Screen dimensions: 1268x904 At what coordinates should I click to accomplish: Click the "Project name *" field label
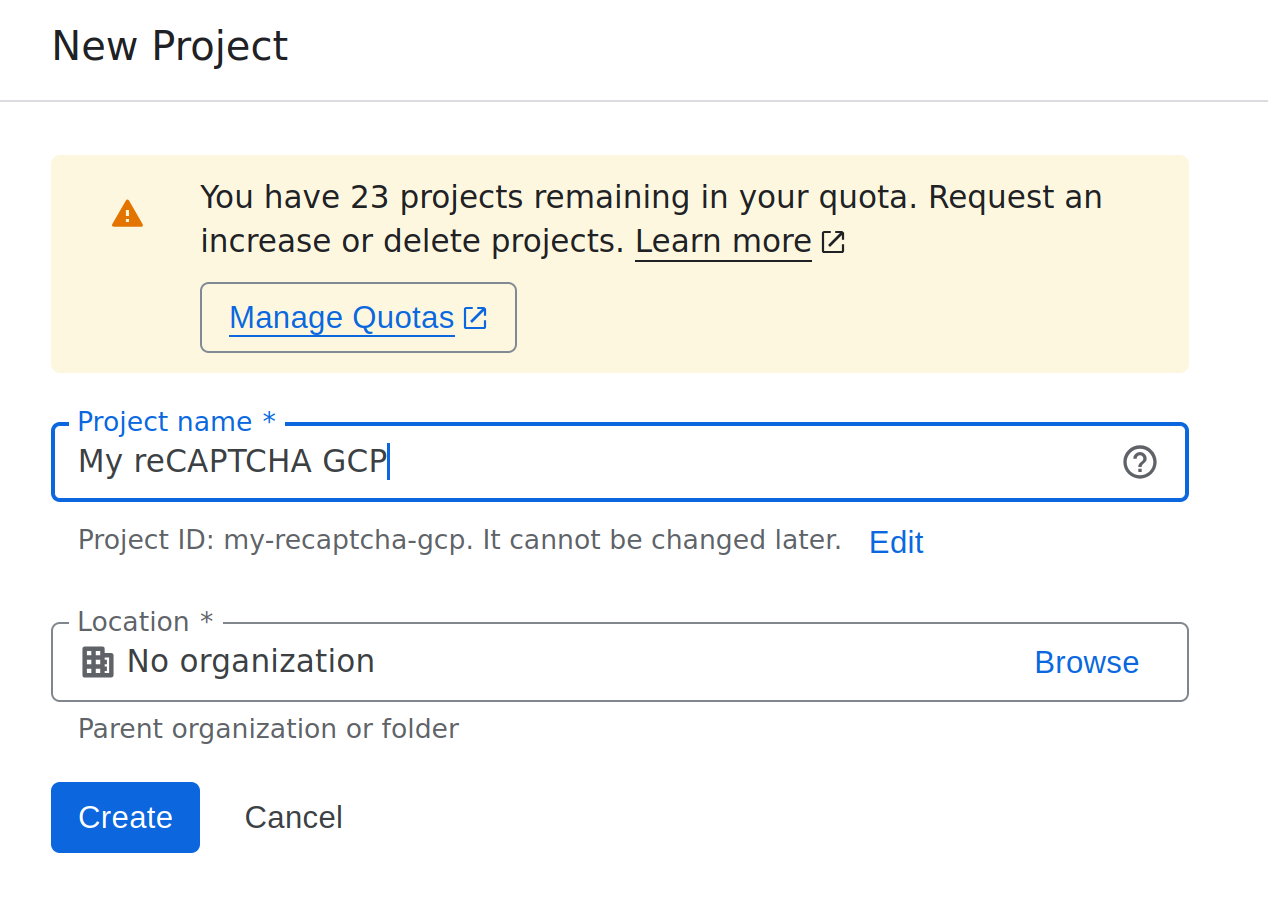tap(176, 422)
